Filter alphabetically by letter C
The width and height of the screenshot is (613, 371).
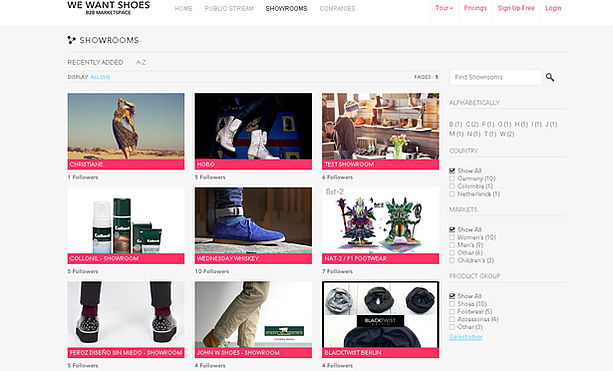[x=472, y=124]
